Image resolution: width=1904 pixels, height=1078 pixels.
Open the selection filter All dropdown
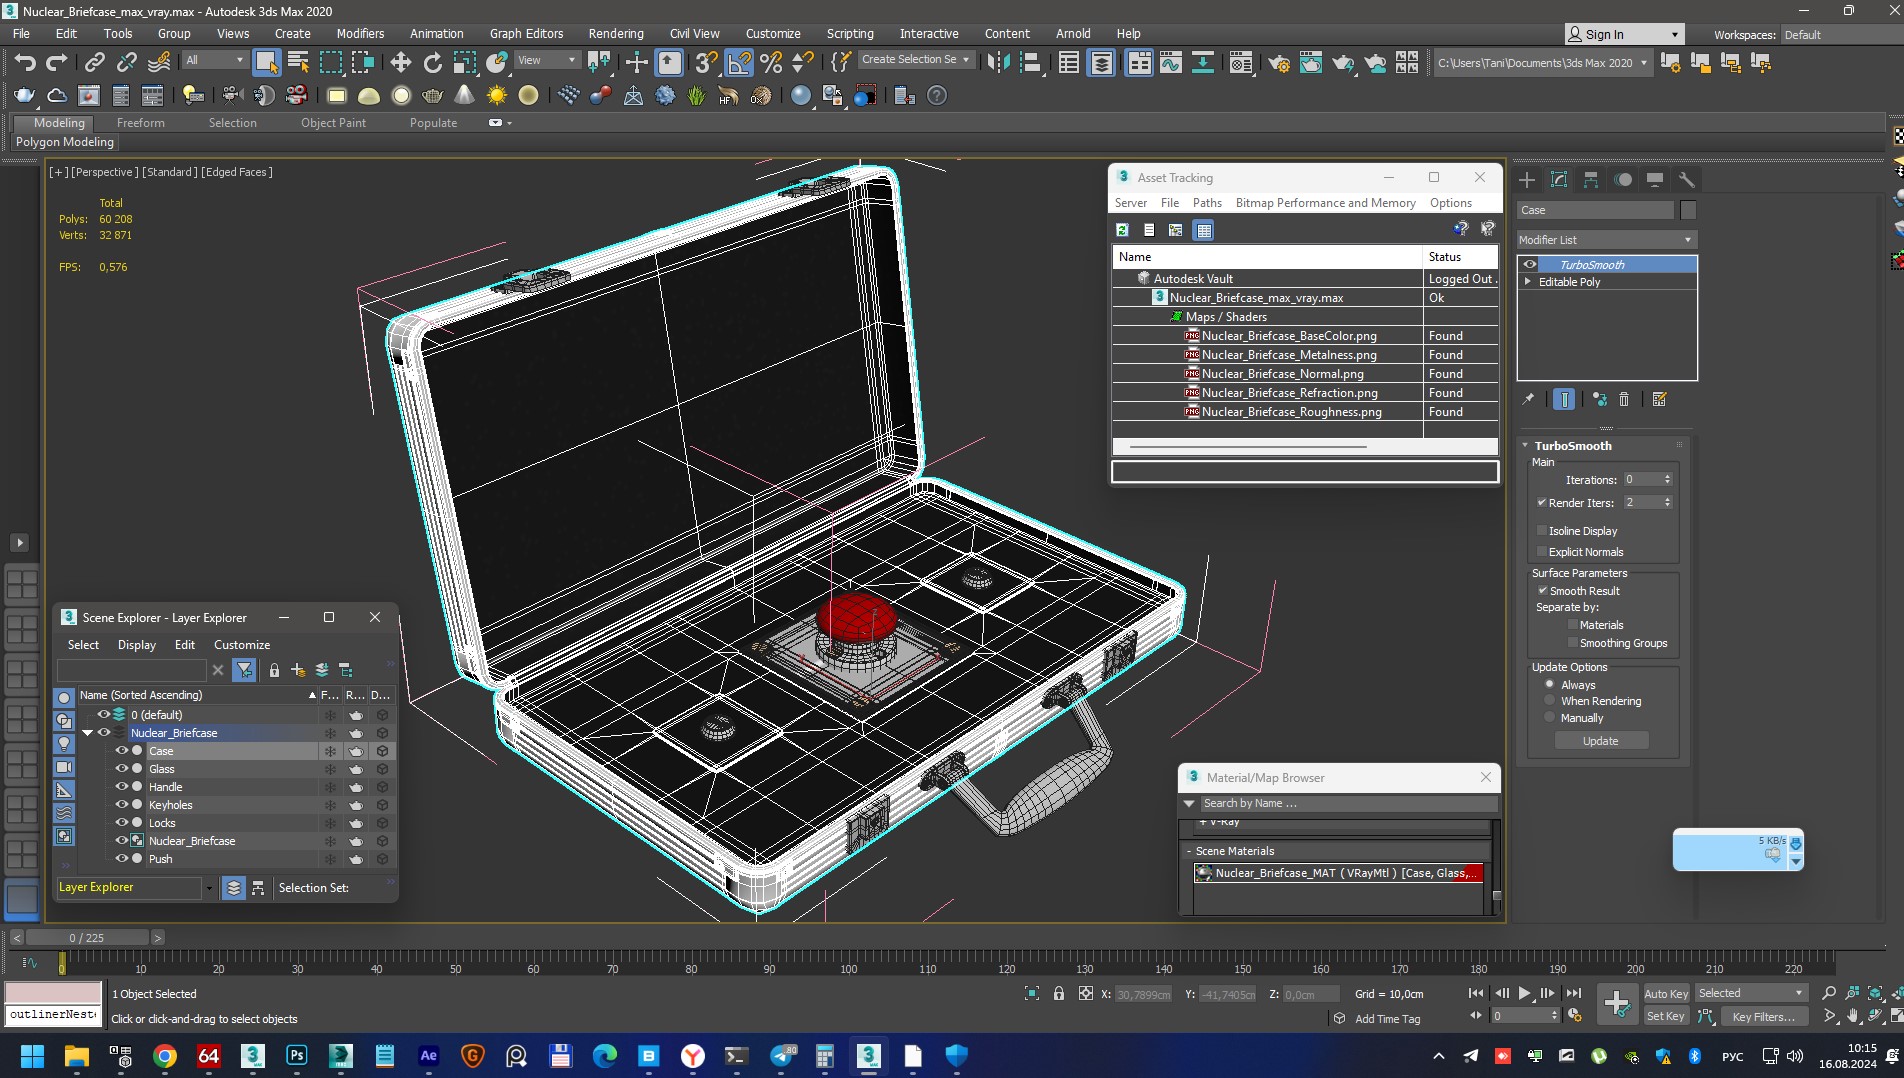214,60
